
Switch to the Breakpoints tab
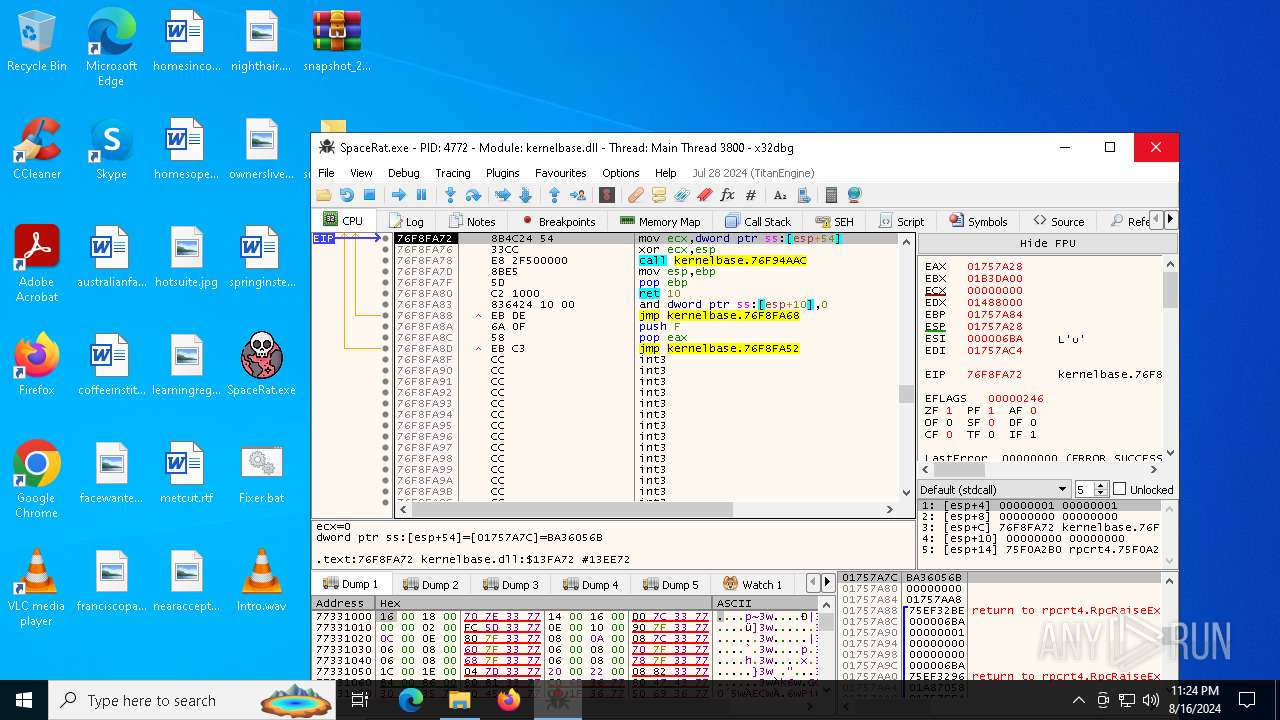558,221
